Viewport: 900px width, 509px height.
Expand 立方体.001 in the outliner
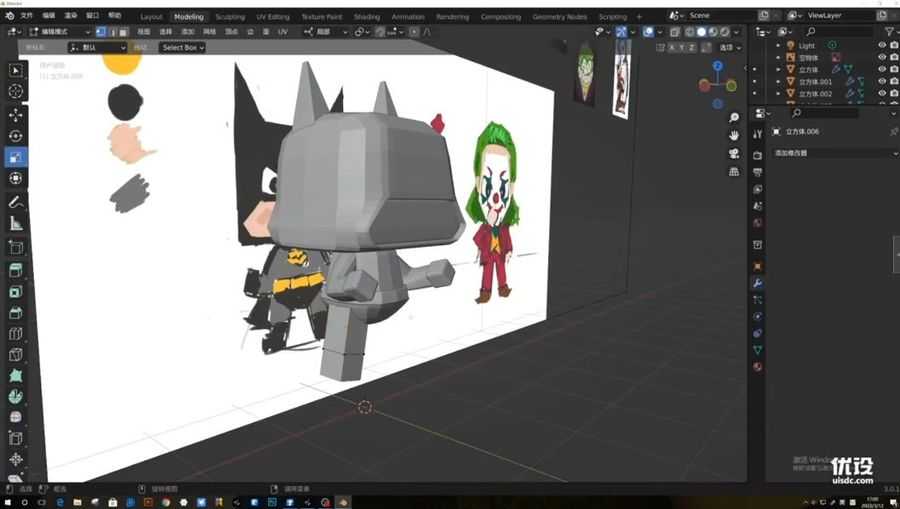778,81
